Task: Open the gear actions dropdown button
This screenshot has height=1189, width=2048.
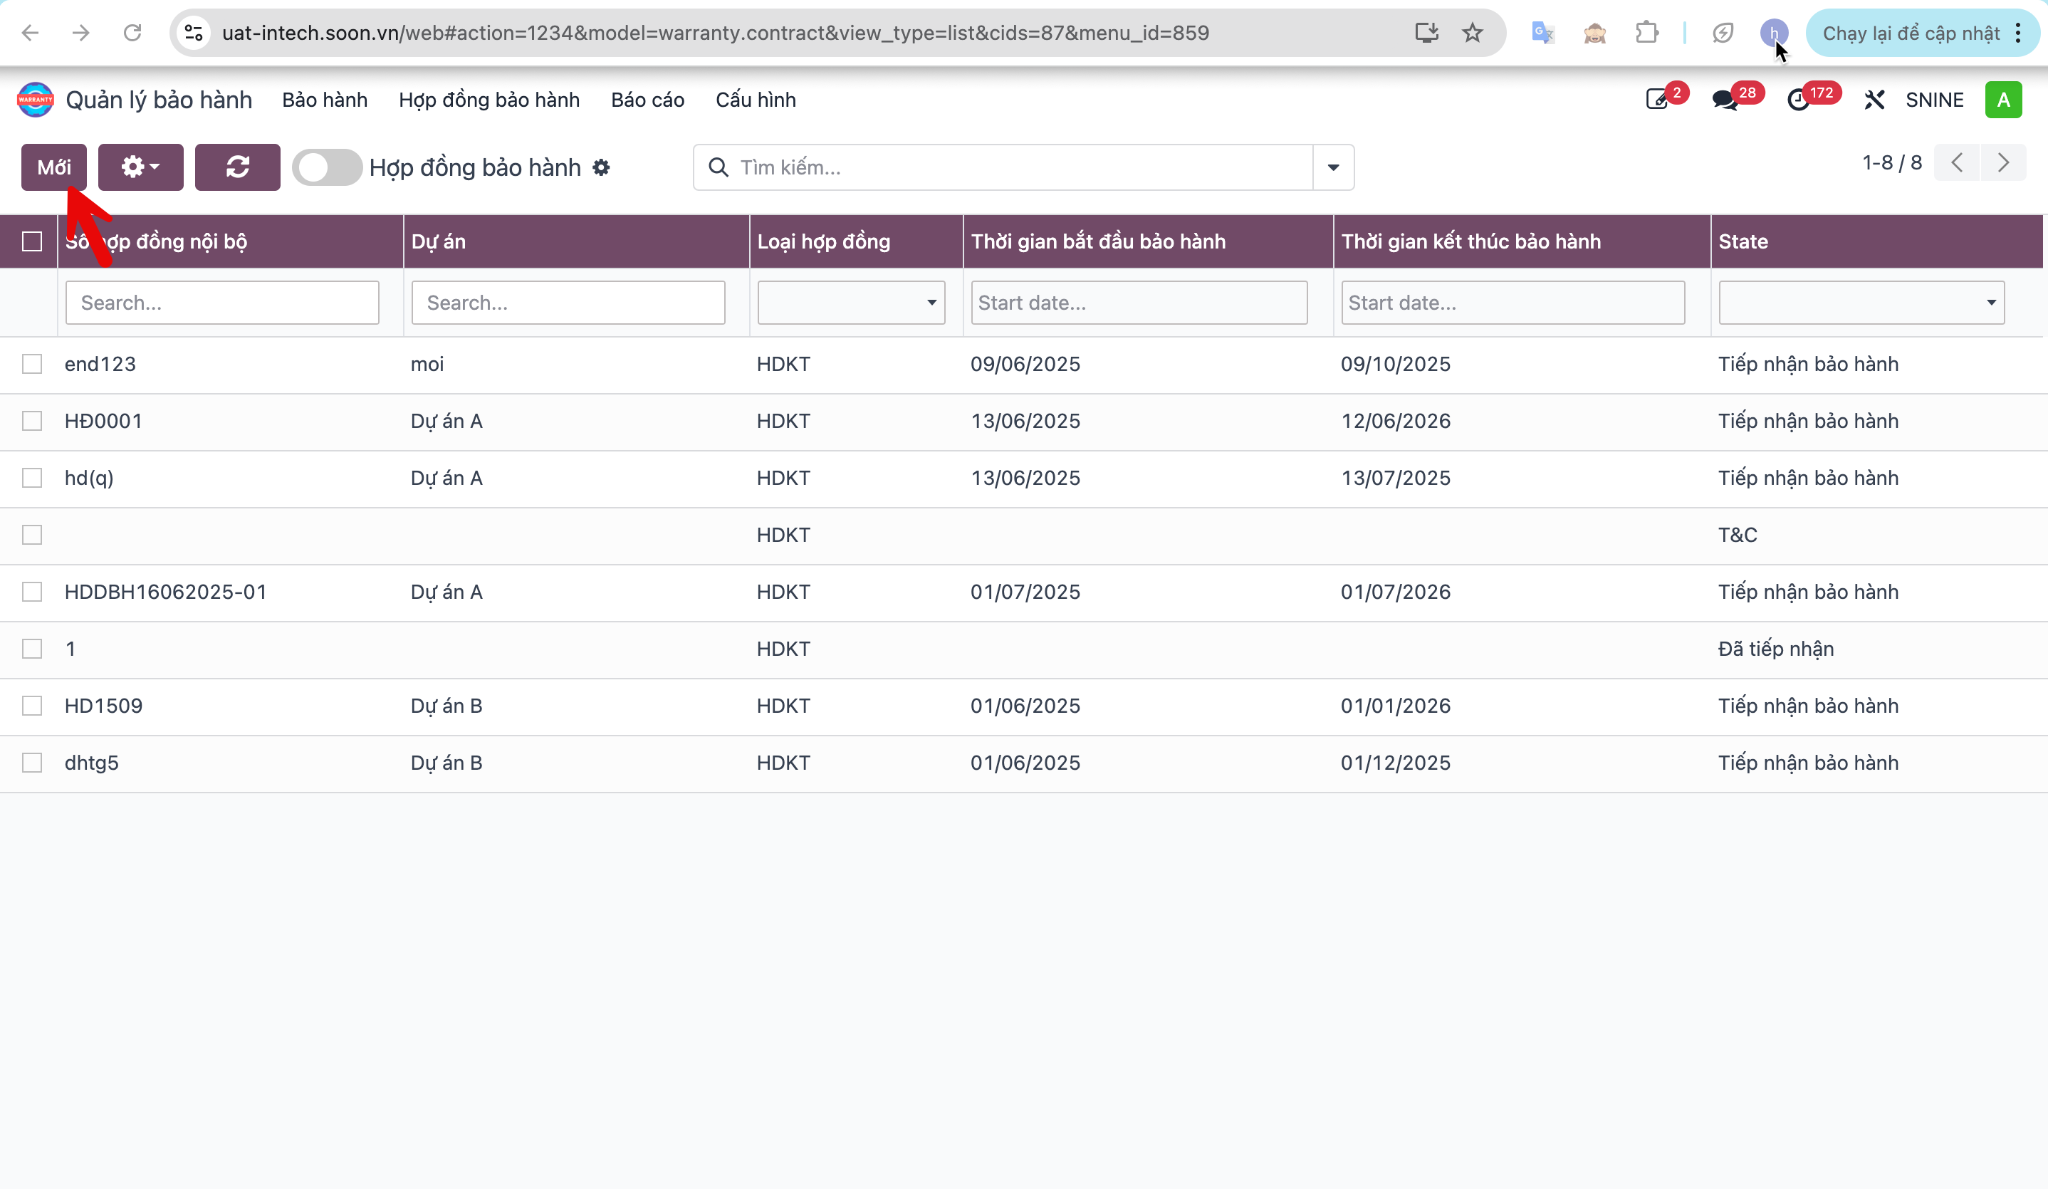Action: tap(140, 167)
